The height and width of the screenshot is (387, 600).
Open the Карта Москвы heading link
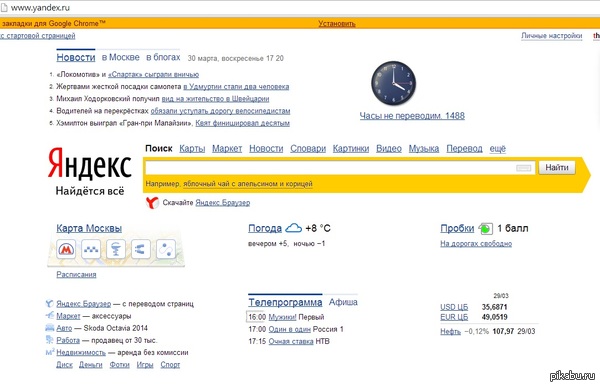89,228
